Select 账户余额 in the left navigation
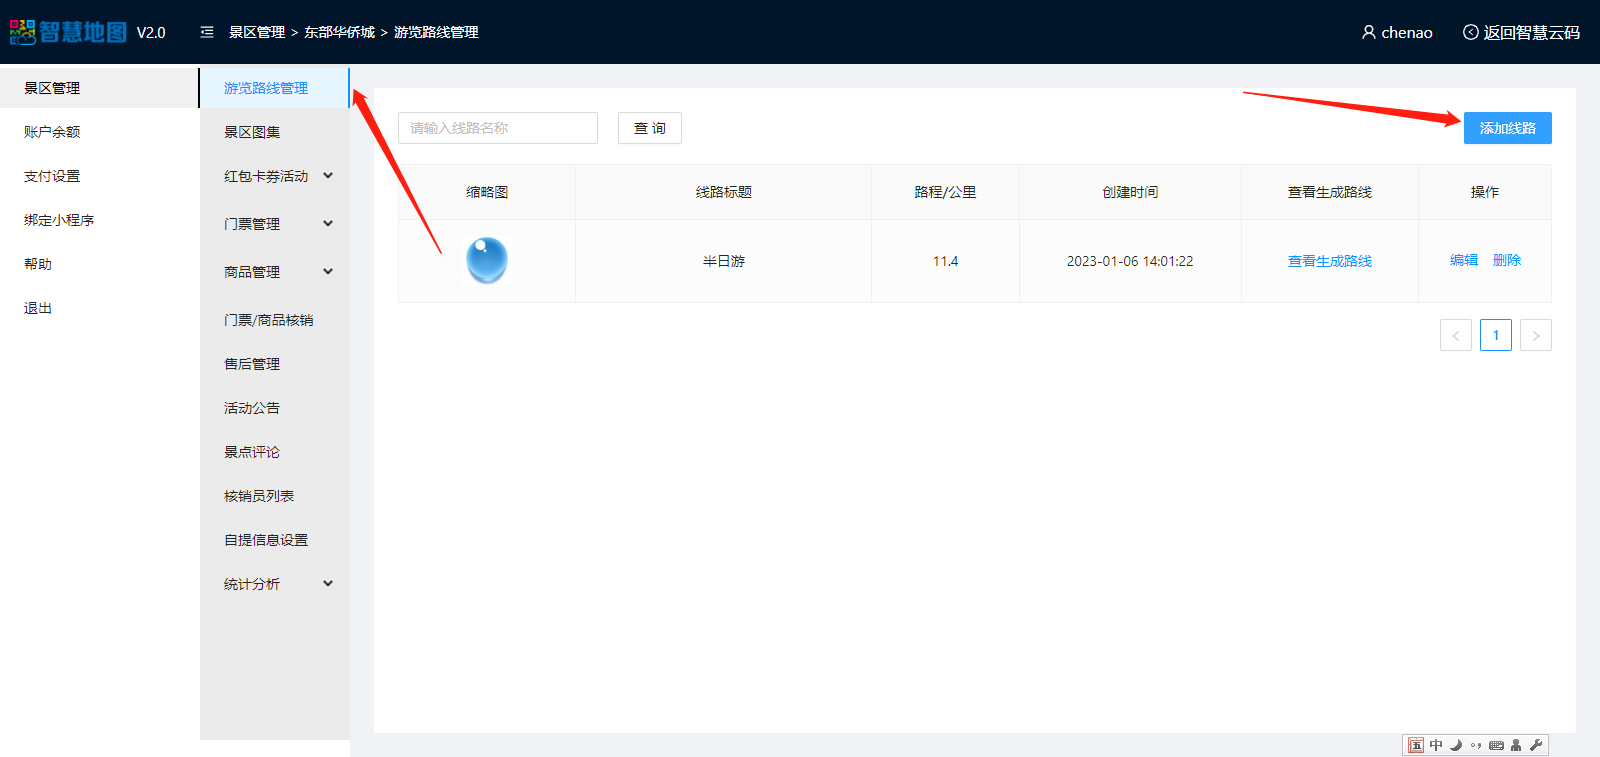The height and width of the screenshot is (757, 1600). tap(52, 132)
